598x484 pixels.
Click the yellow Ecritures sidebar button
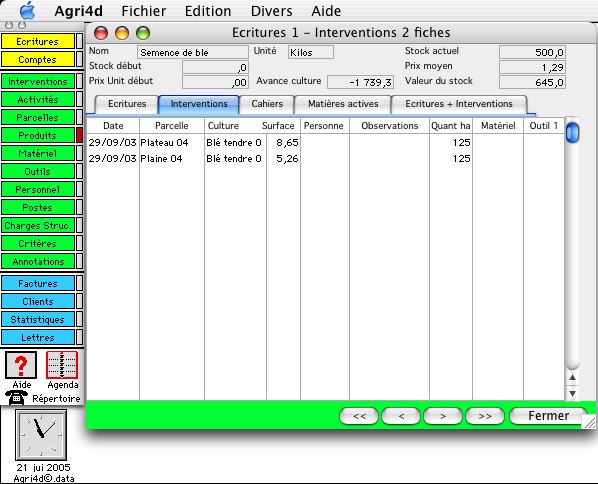(x=37, y=41)
